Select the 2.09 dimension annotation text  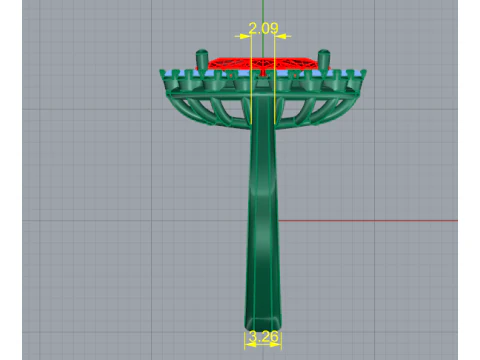[x=263, y=29]
